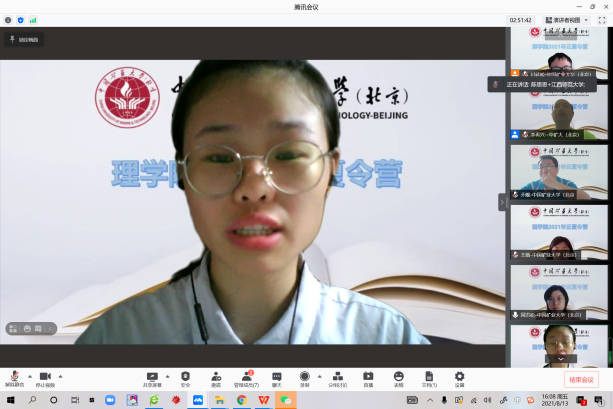Click the pinned video label at top left
Image resolution: width=613 pixels, height=409 pixels.
point(24,40)
